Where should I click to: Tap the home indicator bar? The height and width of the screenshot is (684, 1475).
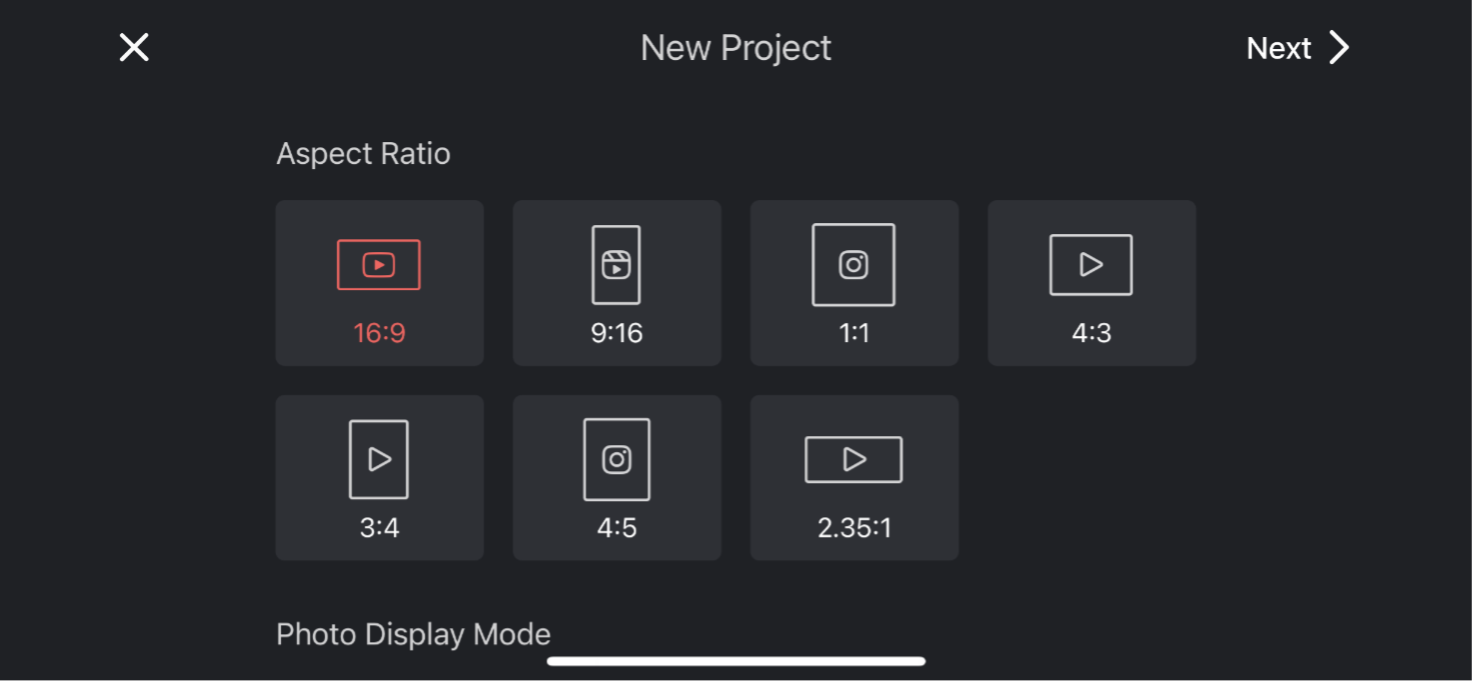pyautogui.click(x=736, y=661)
